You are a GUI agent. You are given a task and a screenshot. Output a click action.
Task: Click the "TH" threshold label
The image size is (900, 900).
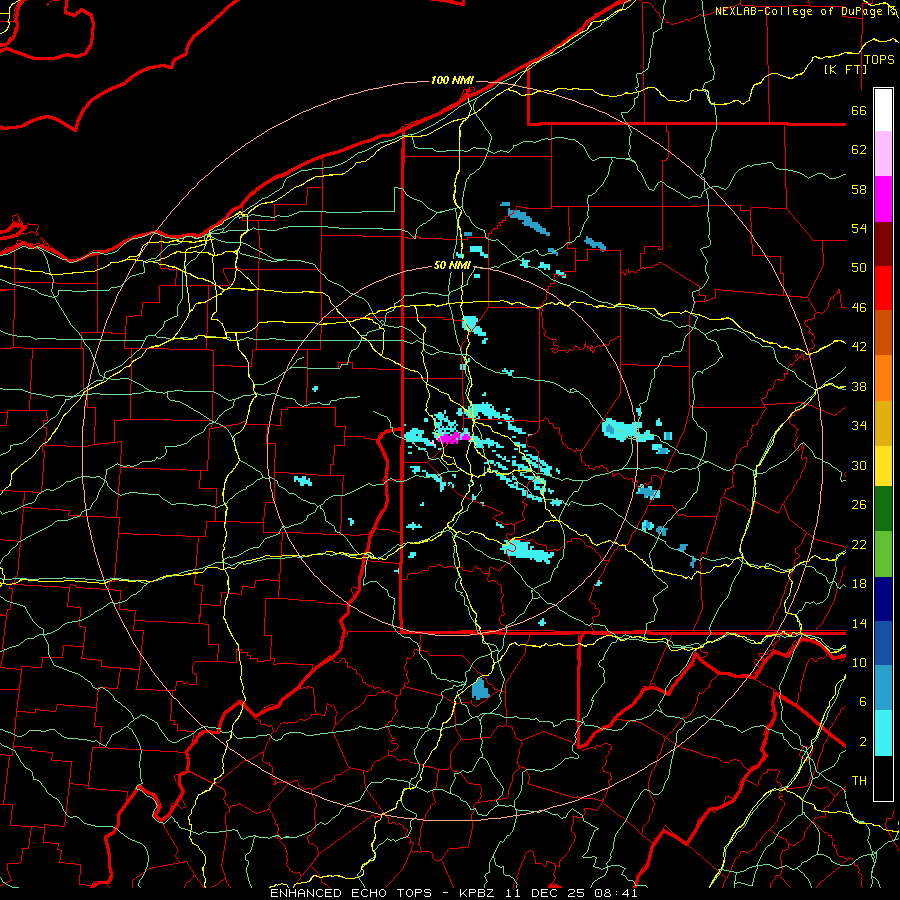coord(859,781)
